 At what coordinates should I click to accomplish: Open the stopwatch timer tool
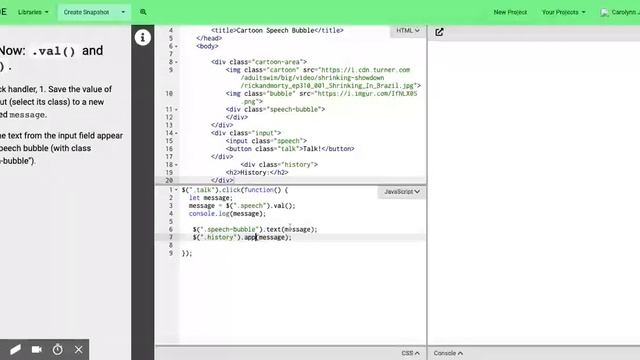pos(58,349)
